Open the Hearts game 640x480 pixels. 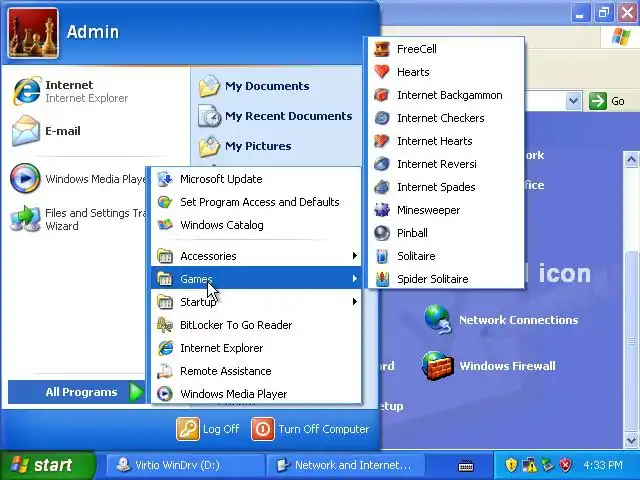446,72
